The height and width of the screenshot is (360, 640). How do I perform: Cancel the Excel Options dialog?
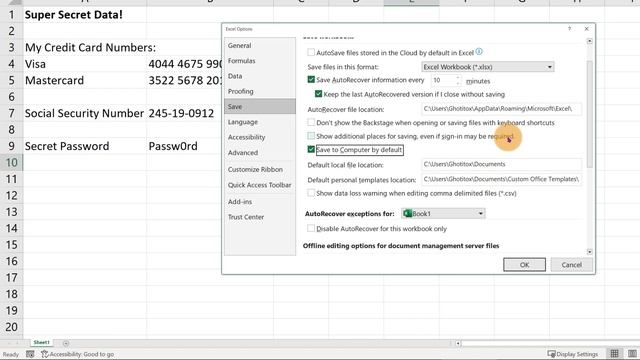571,264
